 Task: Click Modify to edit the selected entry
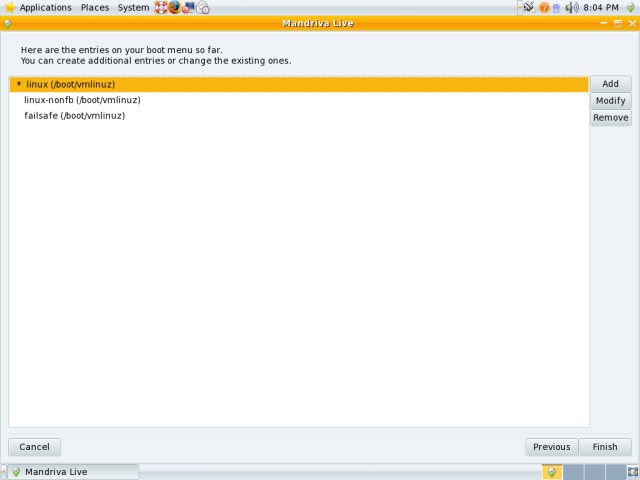611,101
